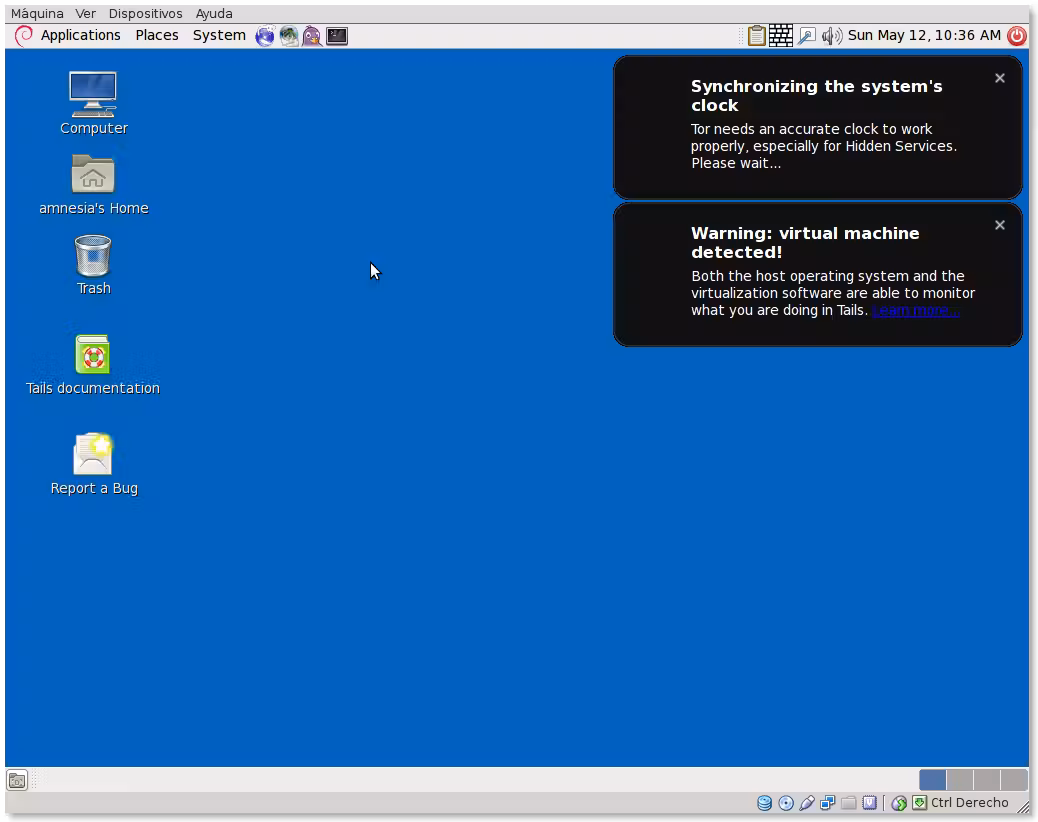
Task: Switch to fourth workspace in switcher
Action: pyautogui.click(x=1014, y=780)
